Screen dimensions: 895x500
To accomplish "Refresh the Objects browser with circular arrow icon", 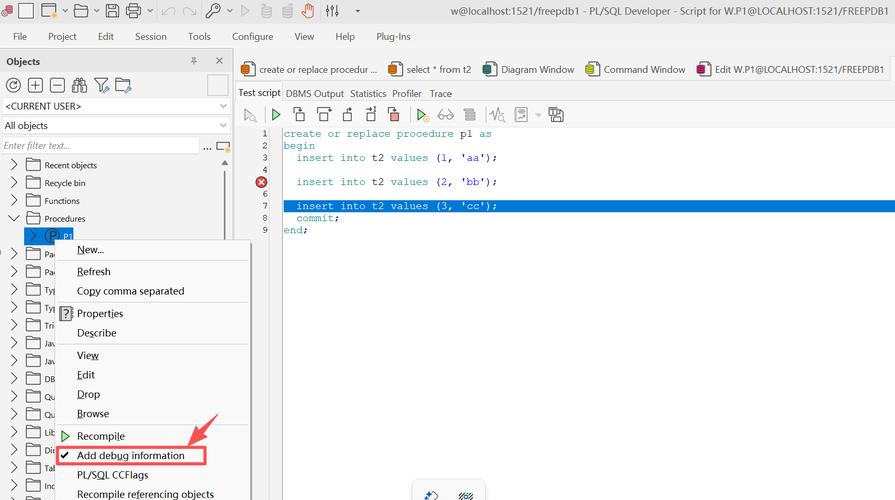I will (13, 85).
